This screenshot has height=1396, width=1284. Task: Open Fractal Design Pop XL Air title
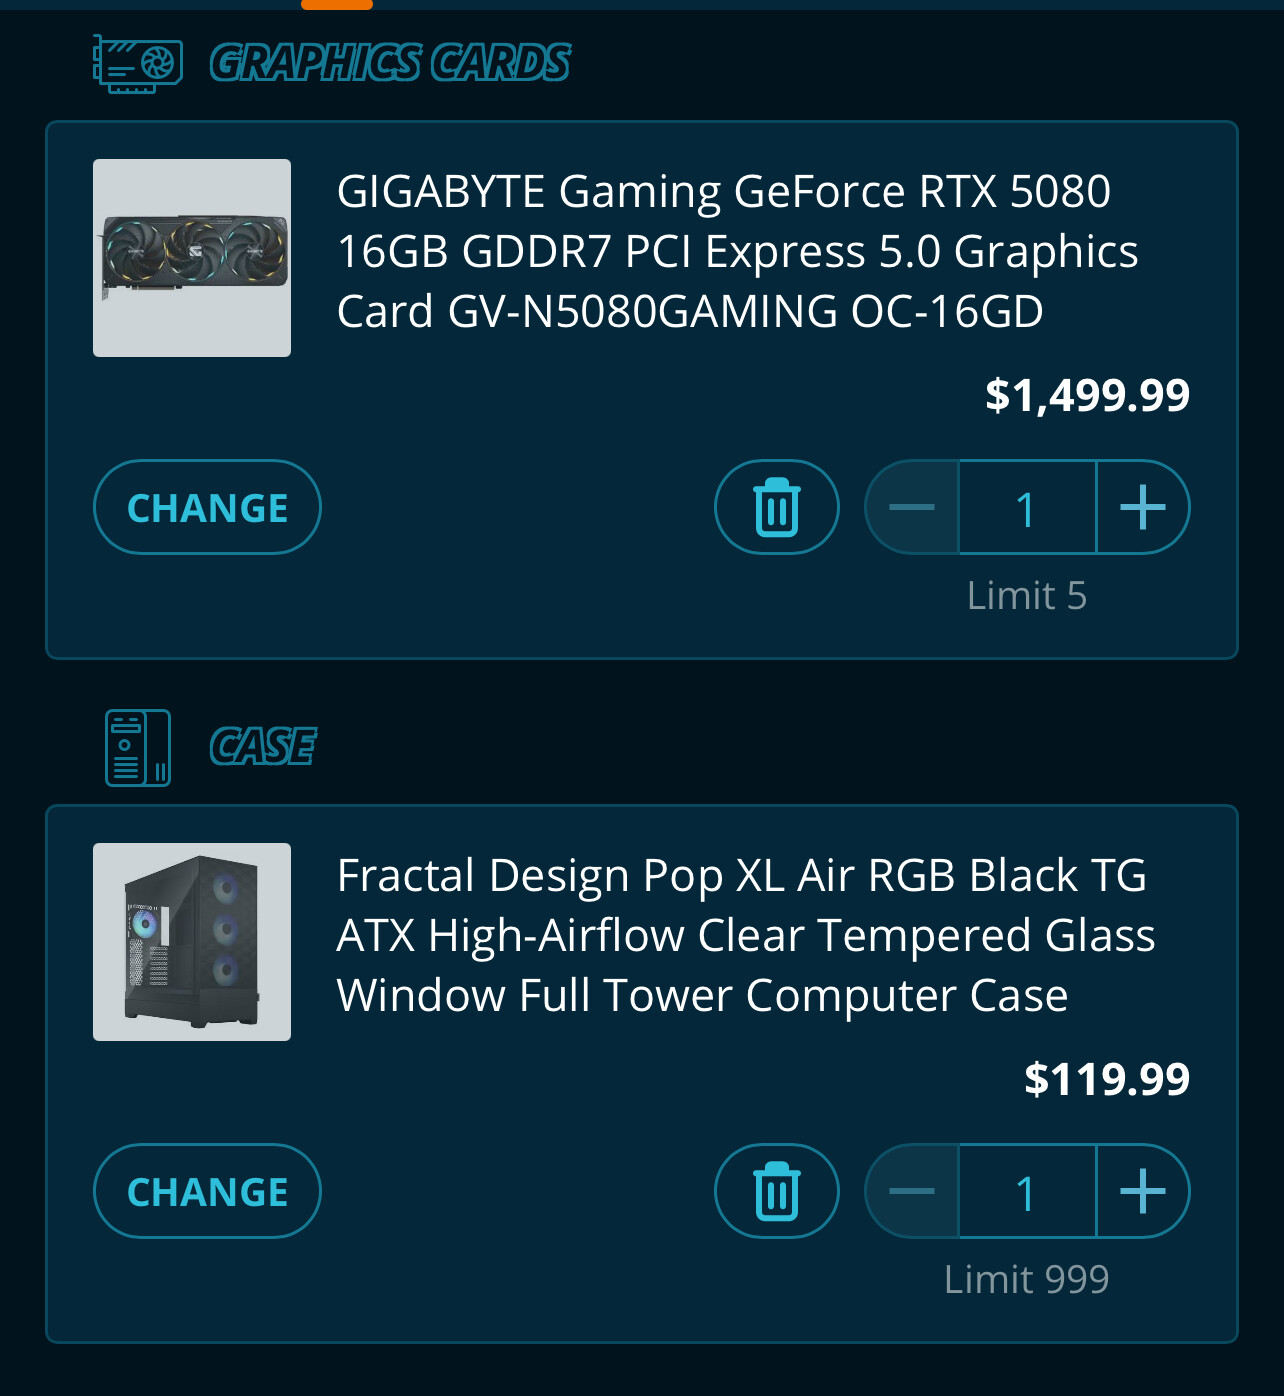[x=746, y=935]
